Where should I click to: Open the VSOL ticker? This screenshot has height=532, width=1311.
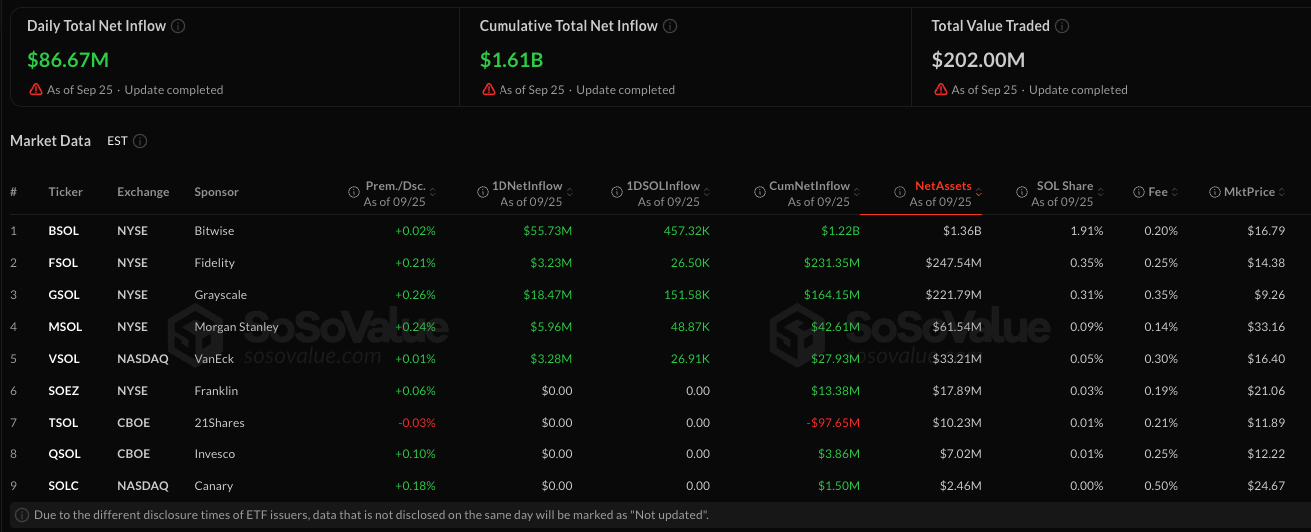tap(63, 359)
